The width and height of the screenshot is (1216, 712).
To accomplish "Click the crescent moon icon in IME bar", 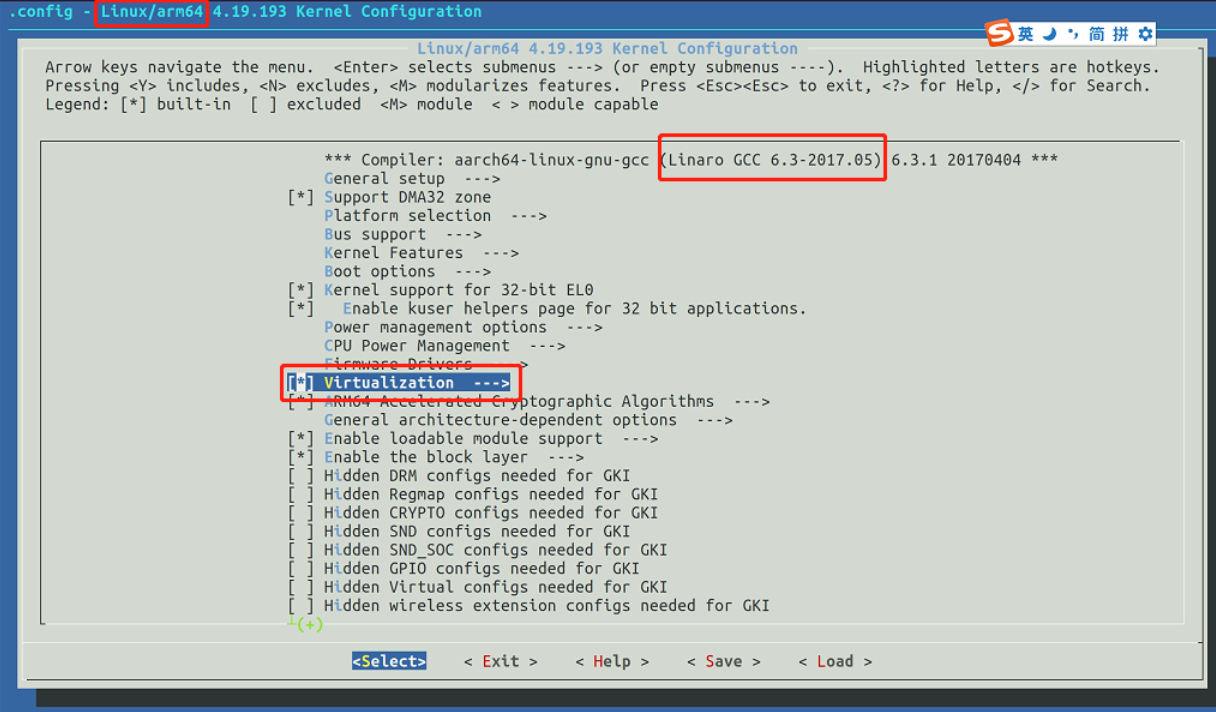I will tap(1049, 34).
